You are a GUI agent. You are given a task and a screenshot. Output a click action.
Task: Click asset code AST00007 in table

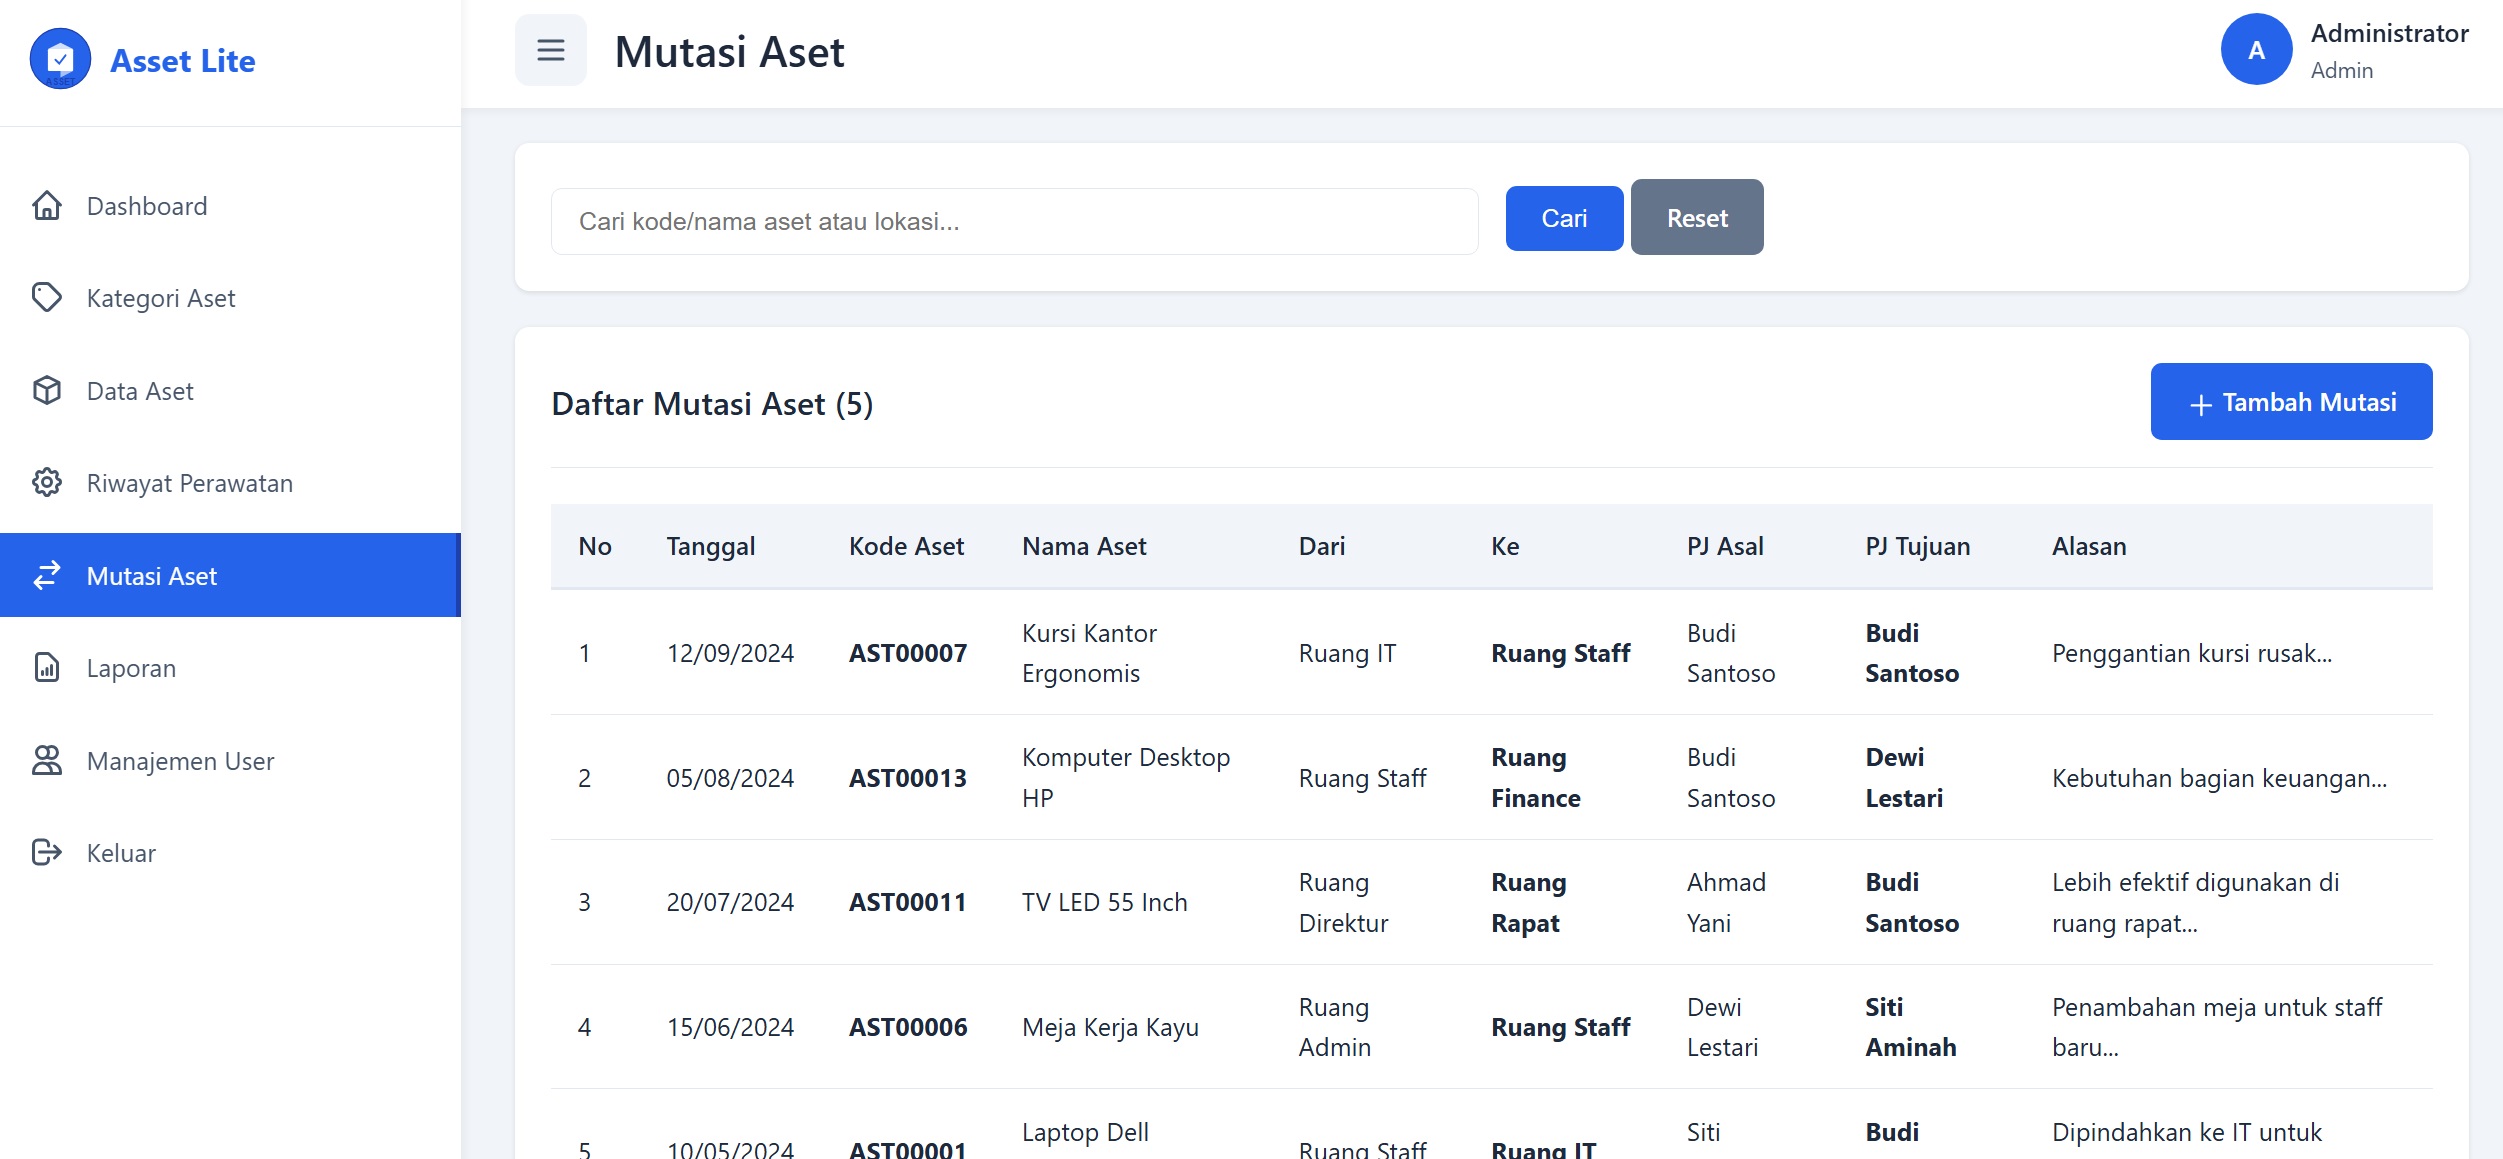click(x=908, y=653)
